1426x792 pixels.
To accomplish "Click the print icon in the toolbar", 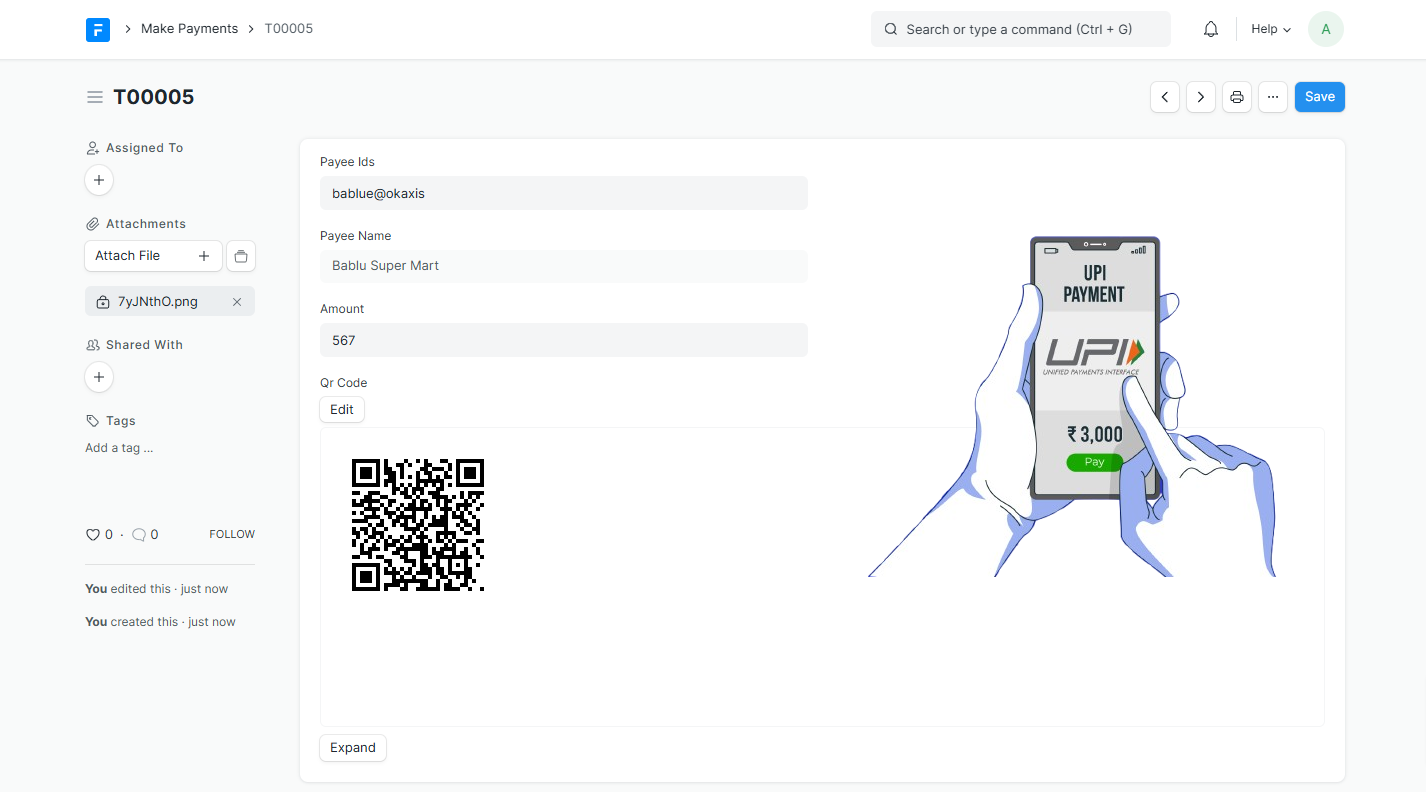I will point(1236,97).
